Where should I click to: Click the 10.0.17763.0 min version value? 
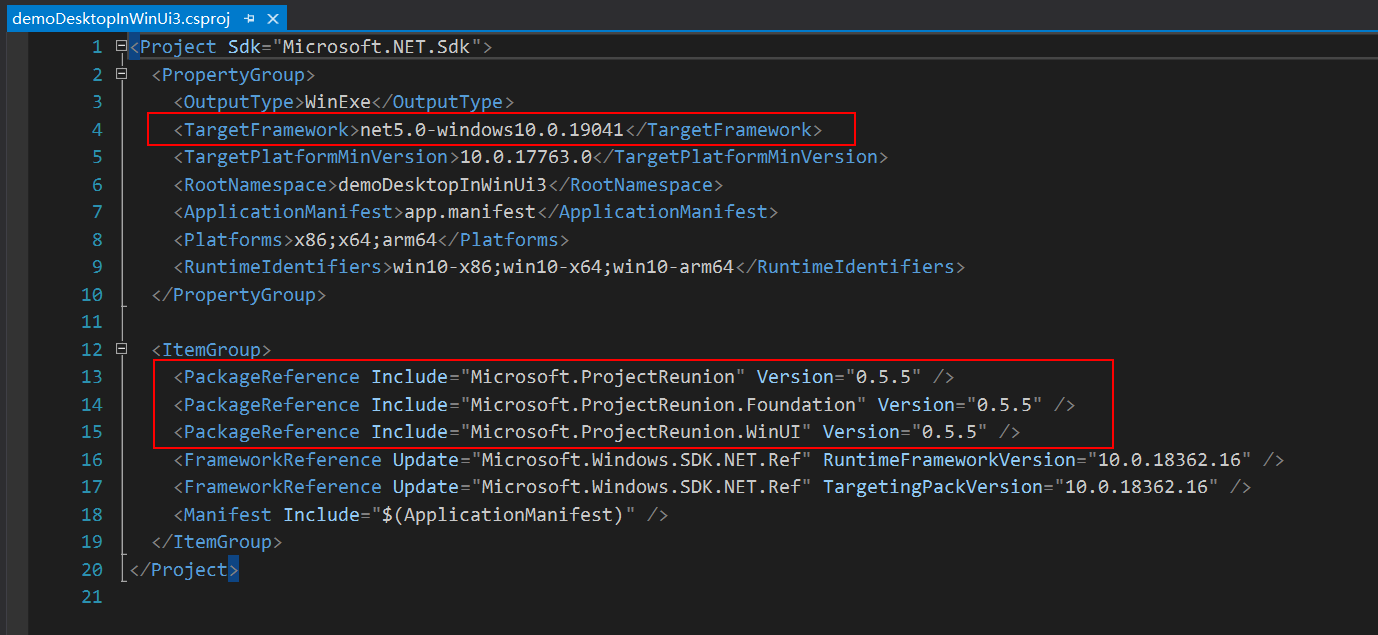[x=526, y=157]
